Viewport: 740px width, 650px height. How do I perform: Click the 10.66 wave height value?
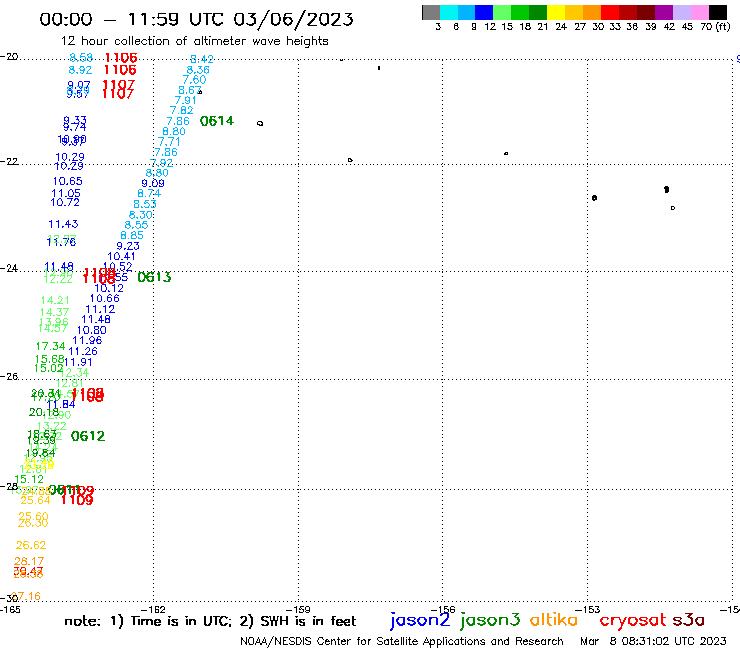coord(105,298)
